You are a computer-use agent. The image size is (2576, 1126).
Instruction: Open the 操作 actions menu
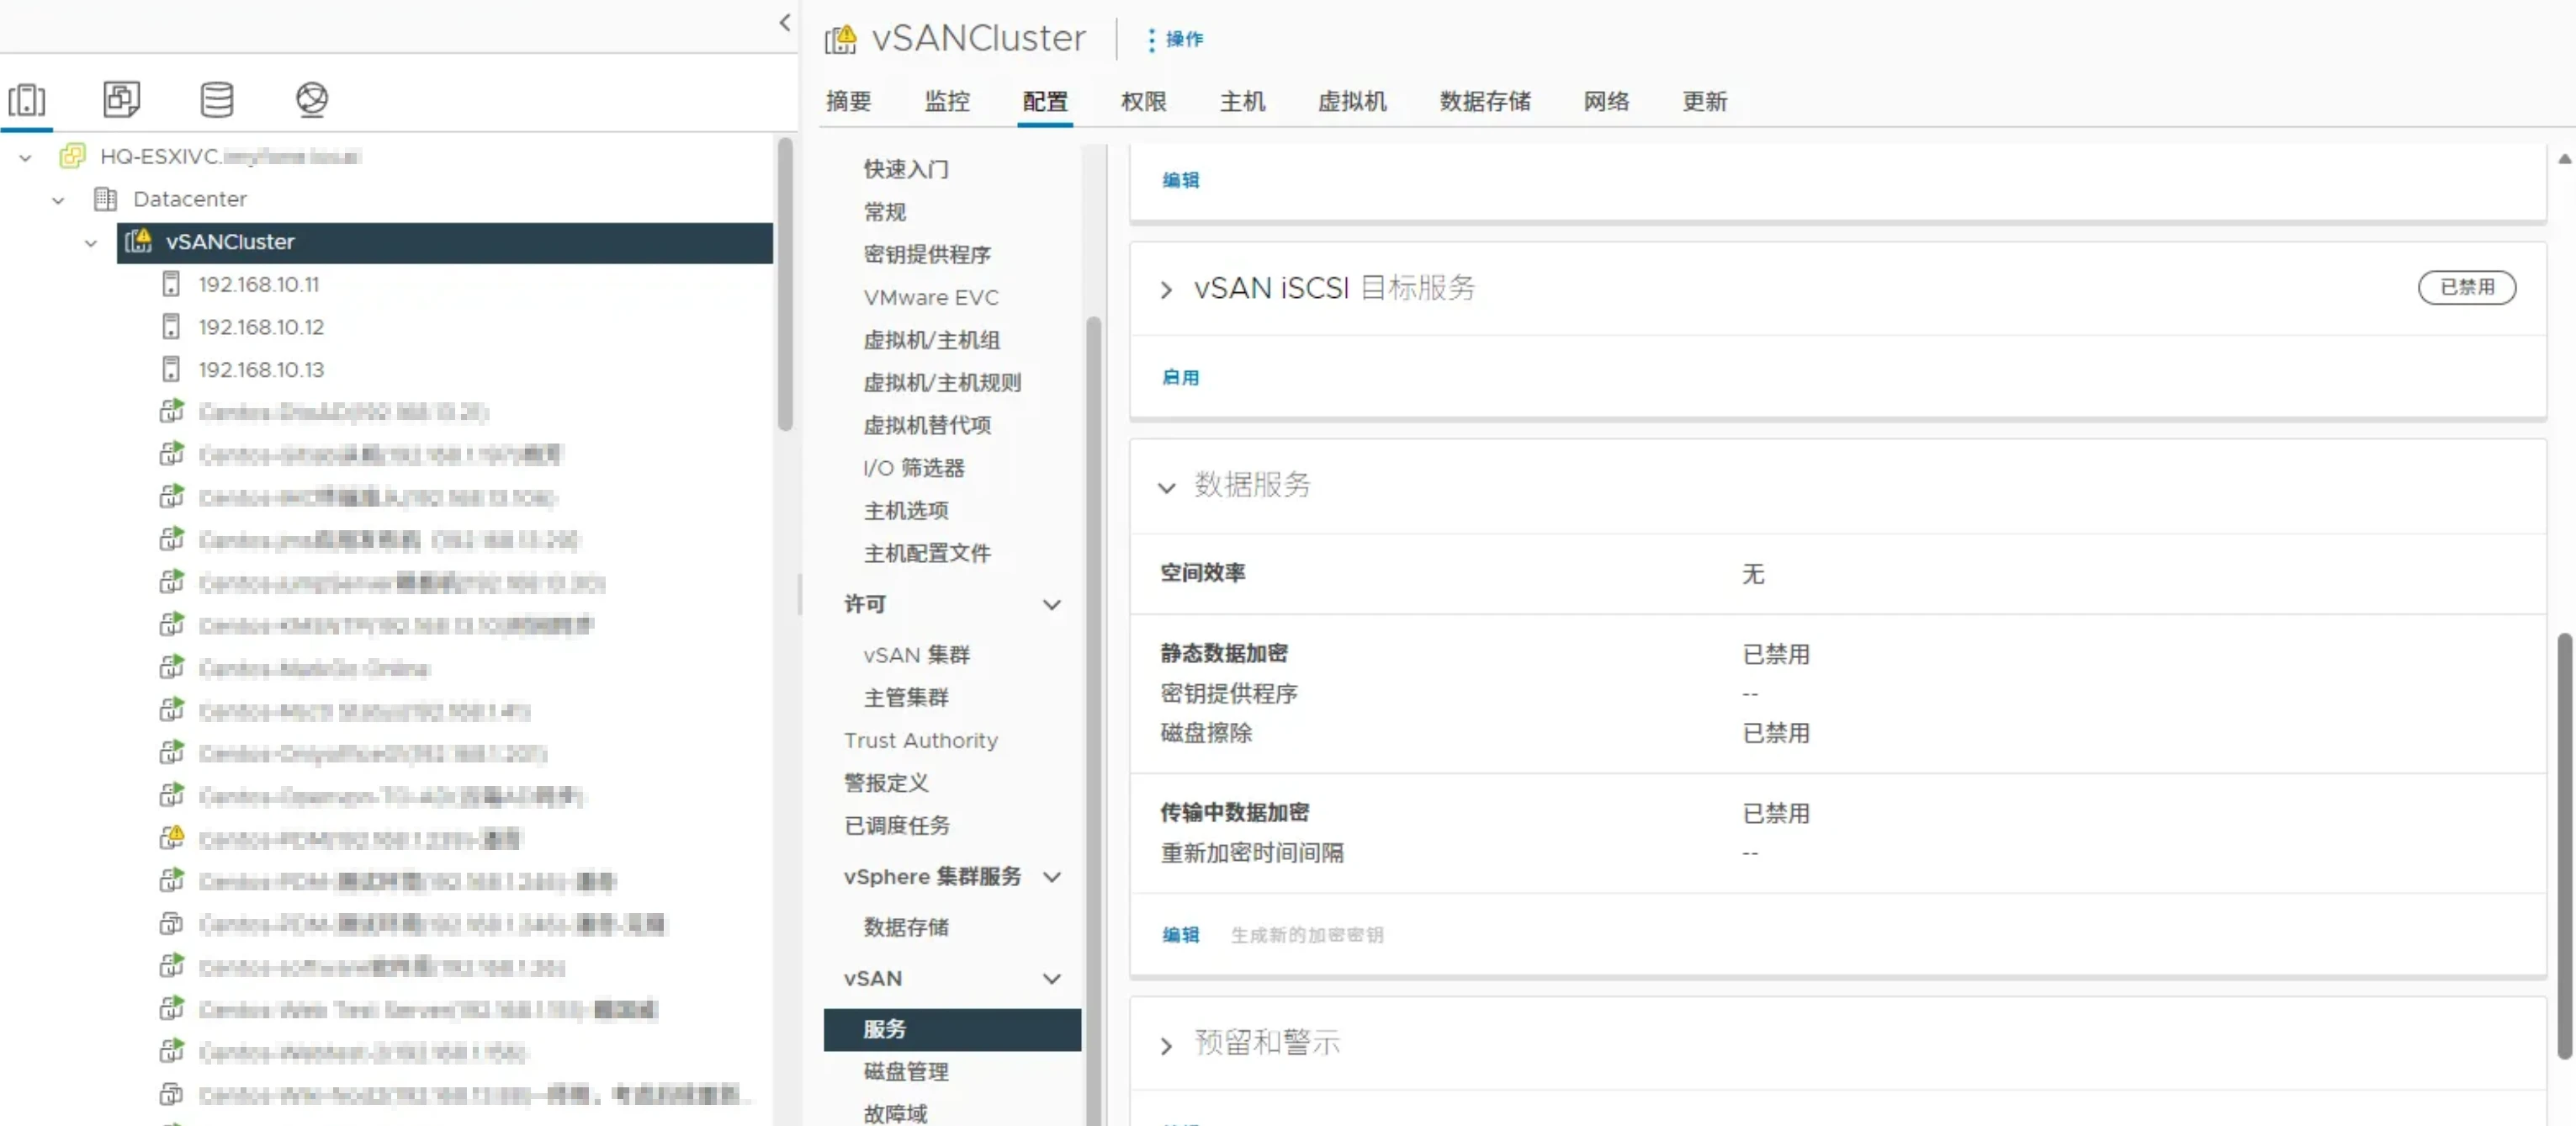pos(1175,39)
